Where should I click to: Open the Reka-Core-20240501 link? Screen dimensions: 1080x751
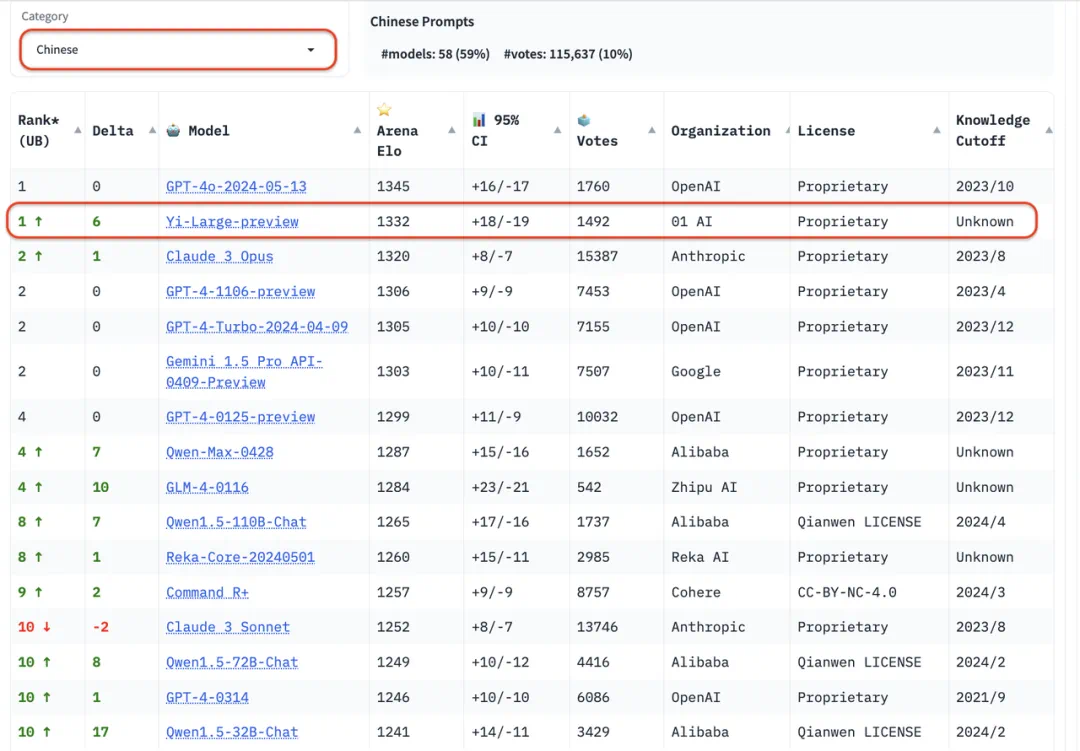pos(240,557)
